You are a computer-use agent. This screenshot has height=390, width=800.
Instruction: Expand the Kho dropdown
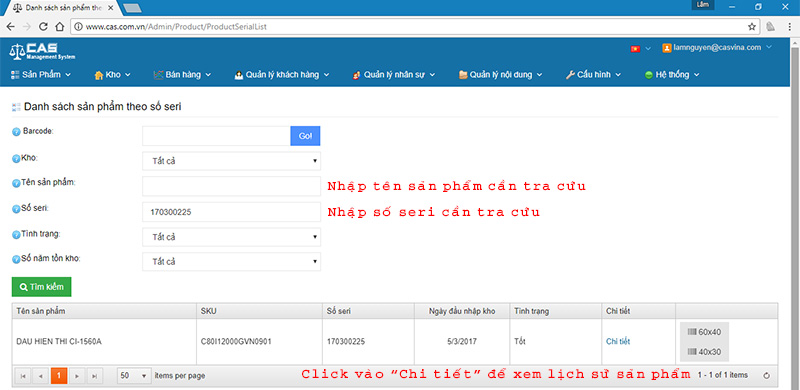[232, 161]
